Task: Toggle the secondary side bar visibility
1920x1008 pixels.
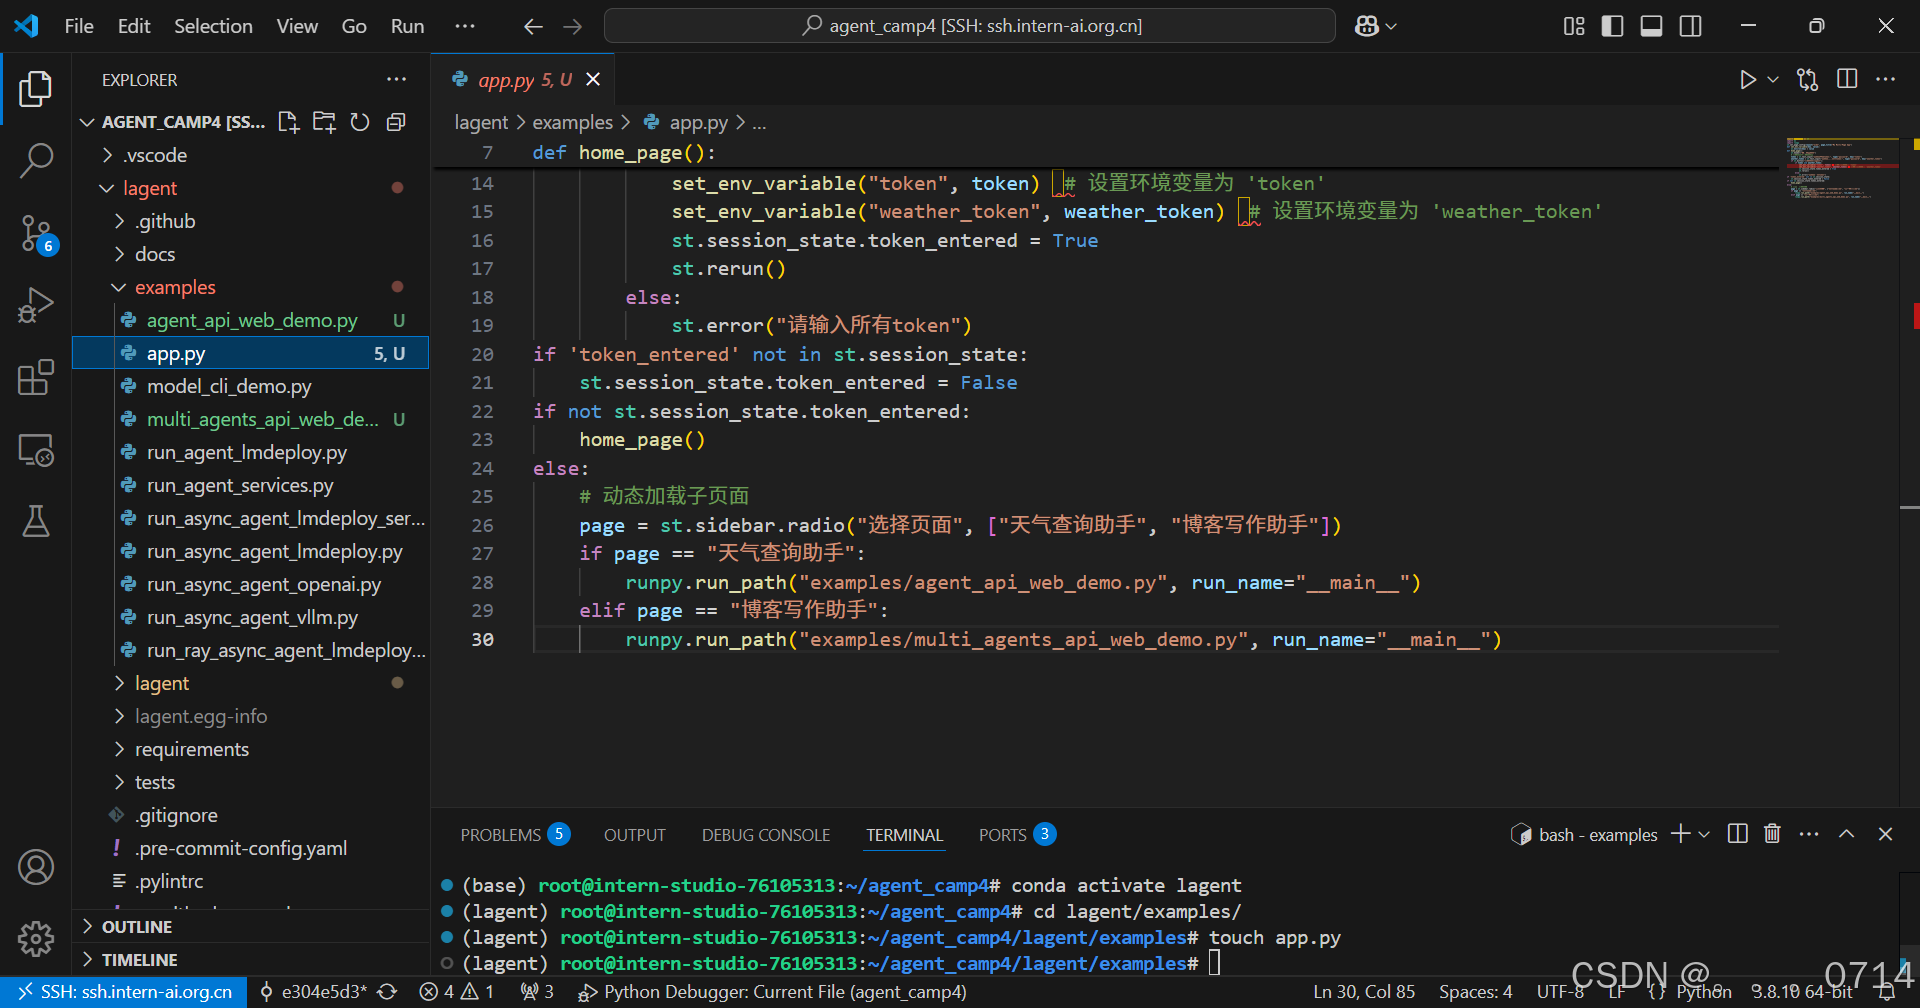Action: coord(1691,26)
